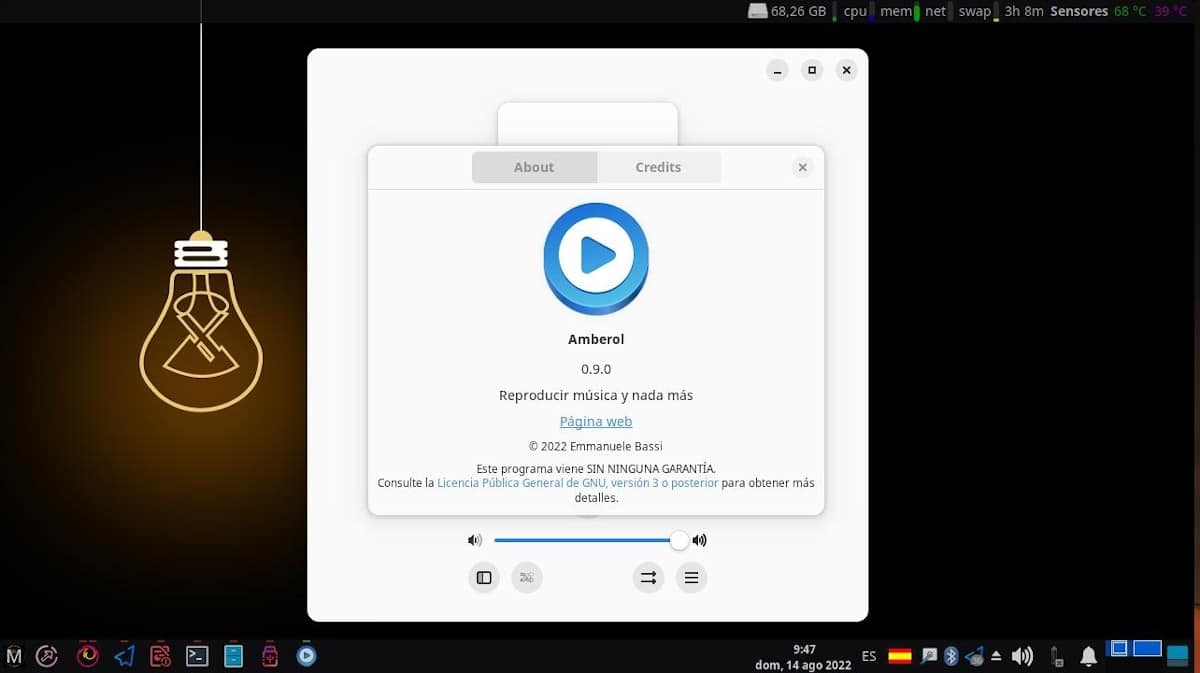
Task: Click the show desktop button
Action: tap(1178, 656)
